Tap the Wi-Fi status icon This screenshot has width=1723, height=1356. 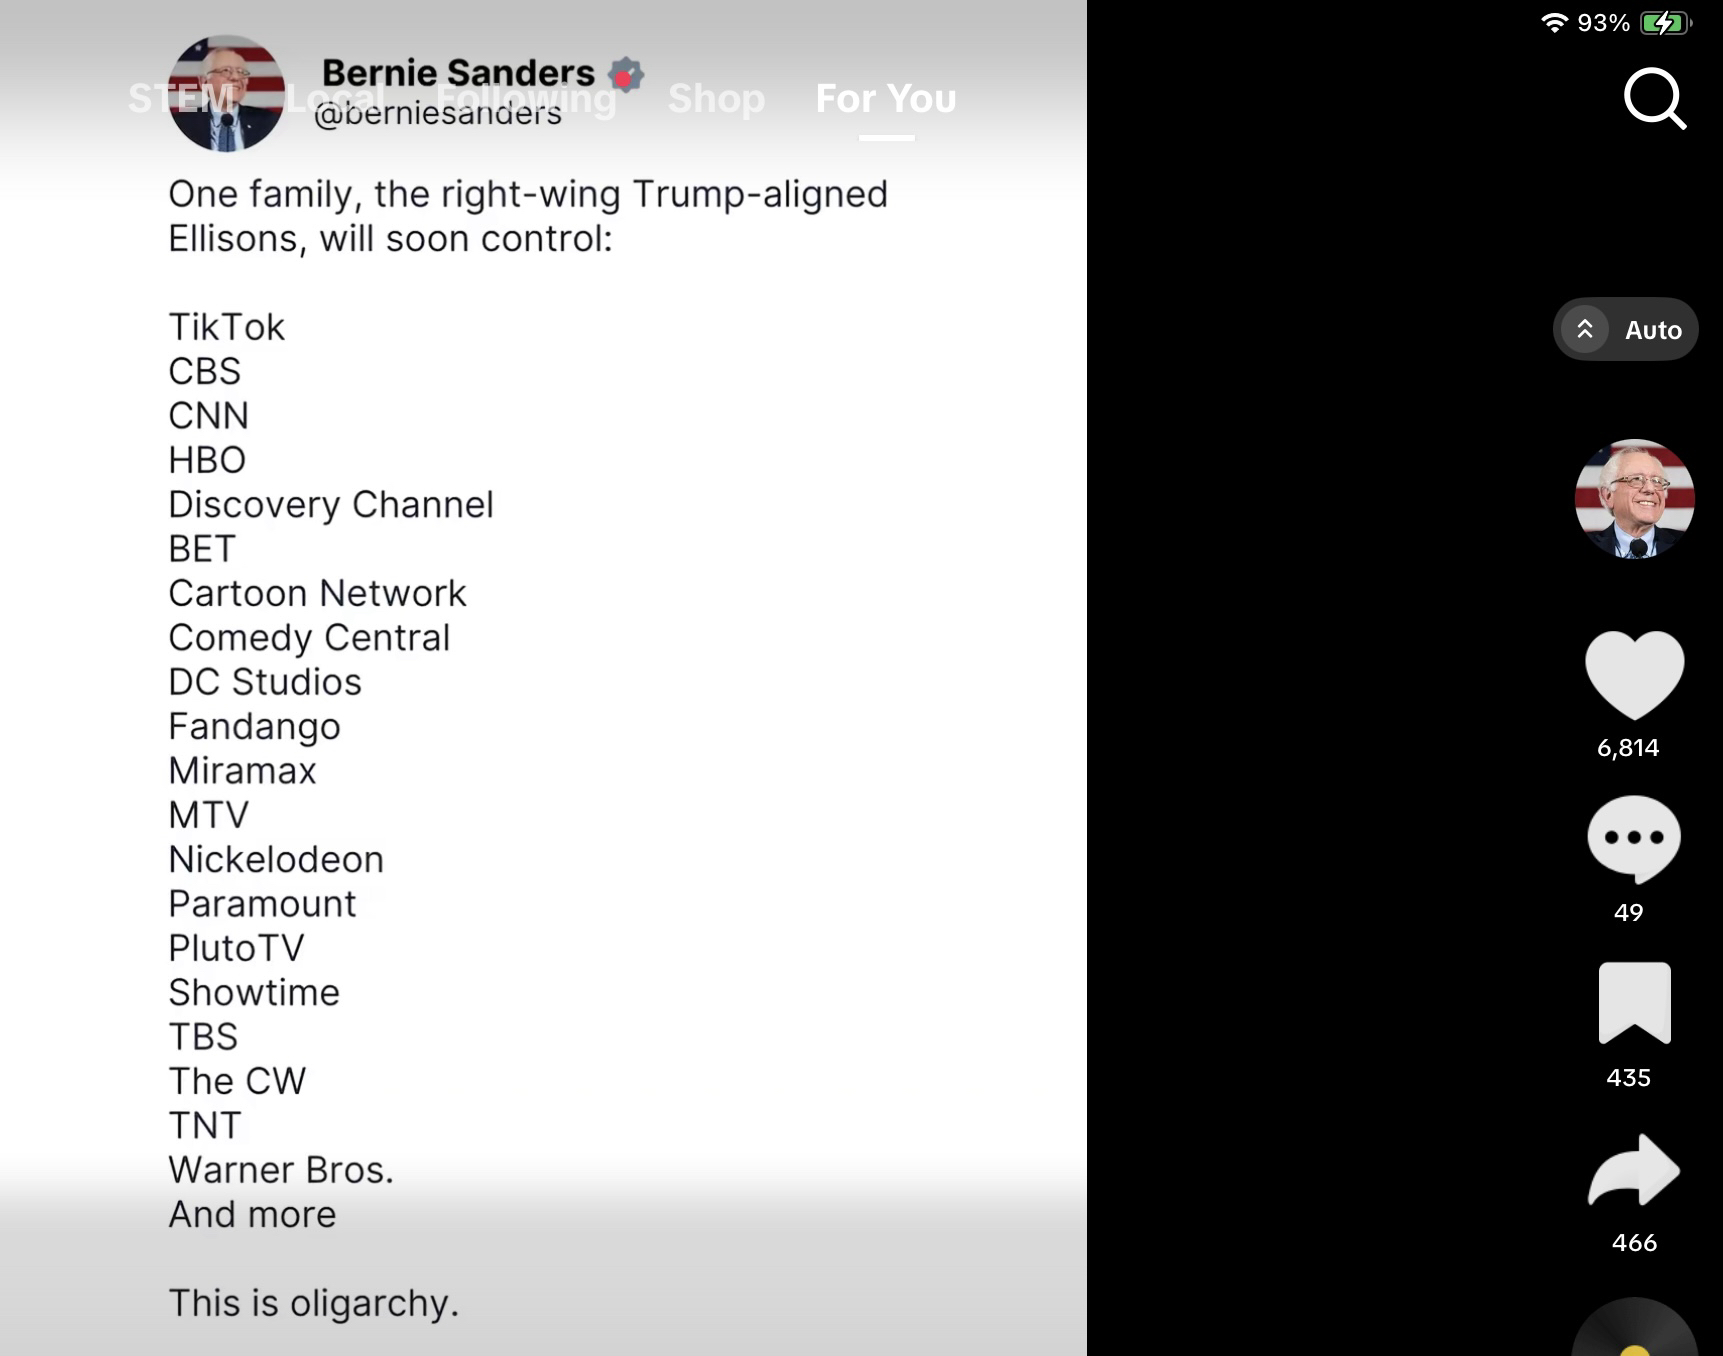(1554, 23)
